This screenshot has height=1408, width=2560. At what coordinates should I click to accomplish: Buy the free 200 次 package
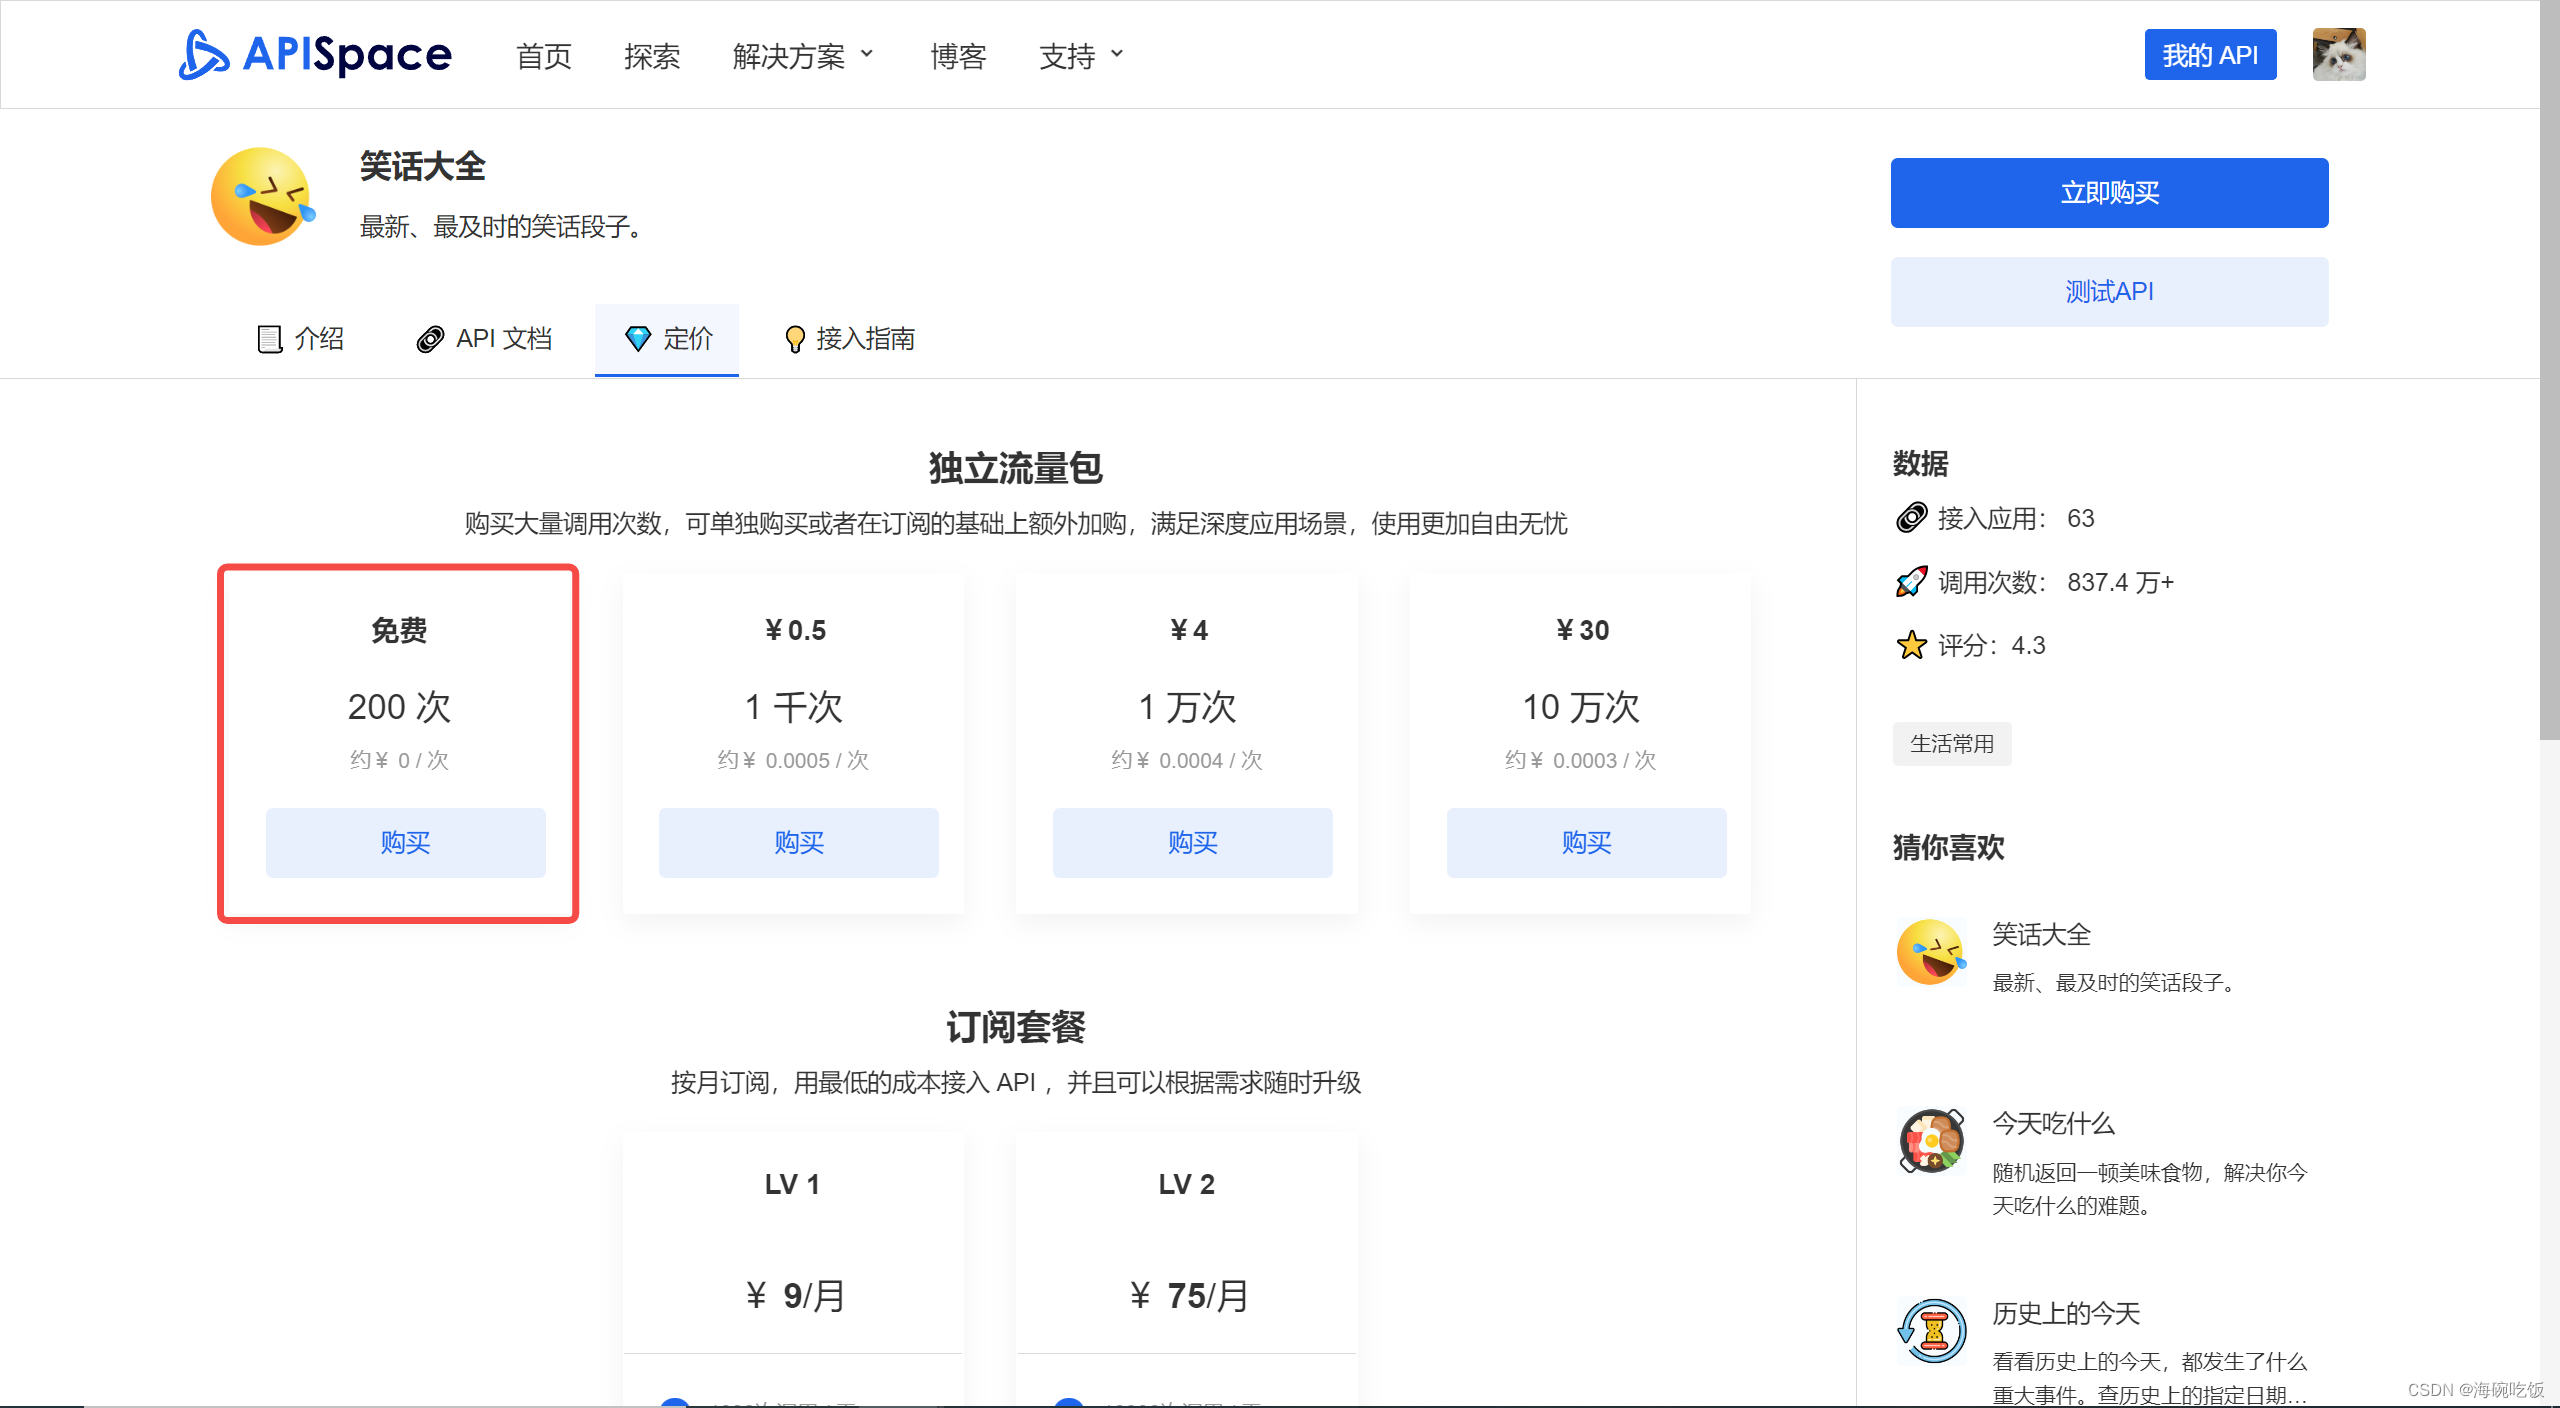405,842
